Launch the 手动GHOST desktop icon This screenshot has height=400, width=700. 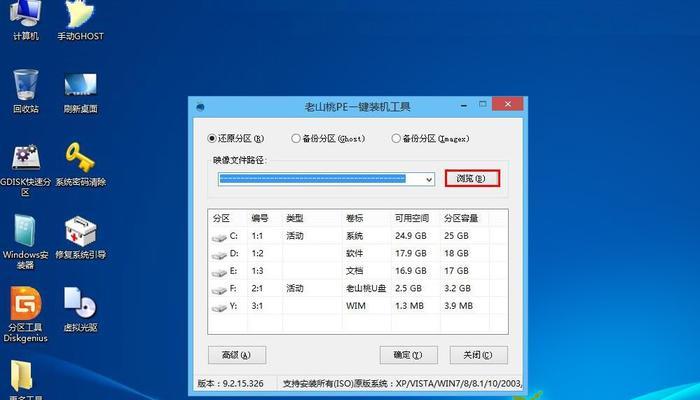pos(80,20)
